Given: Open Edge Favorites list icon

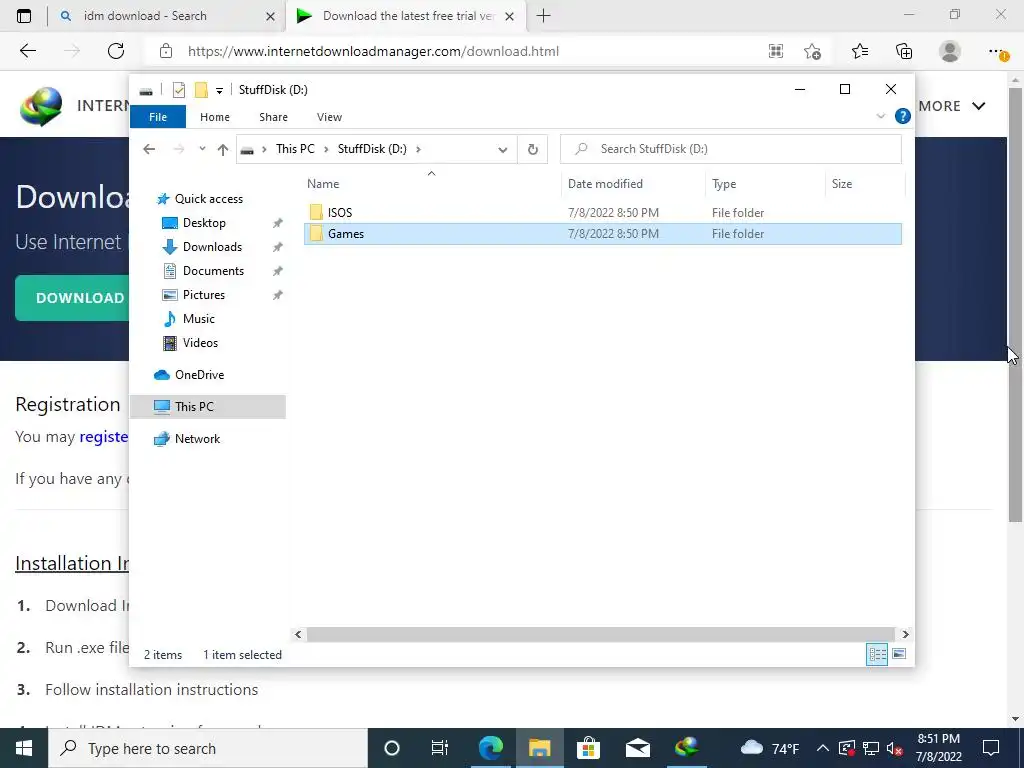Looking at the screenshot, I should click(860, 51).
